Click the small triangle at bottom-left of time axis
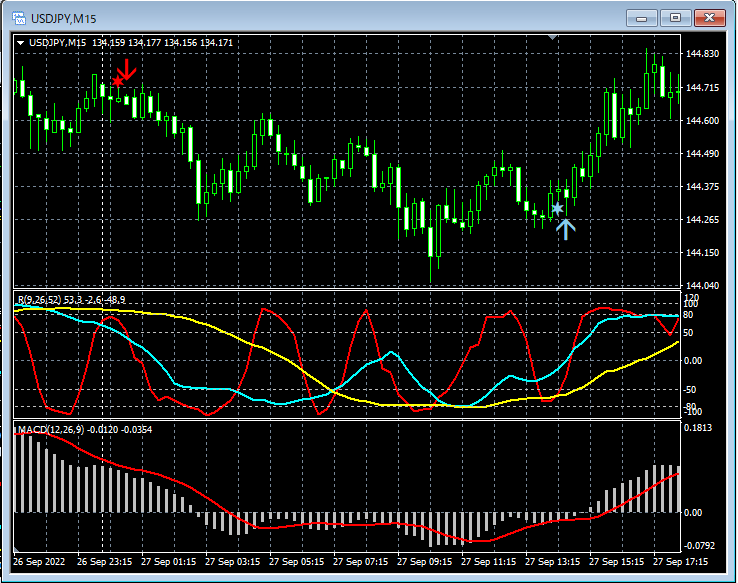The height and width of the screenshot is (583, 738). pos(17,550)
